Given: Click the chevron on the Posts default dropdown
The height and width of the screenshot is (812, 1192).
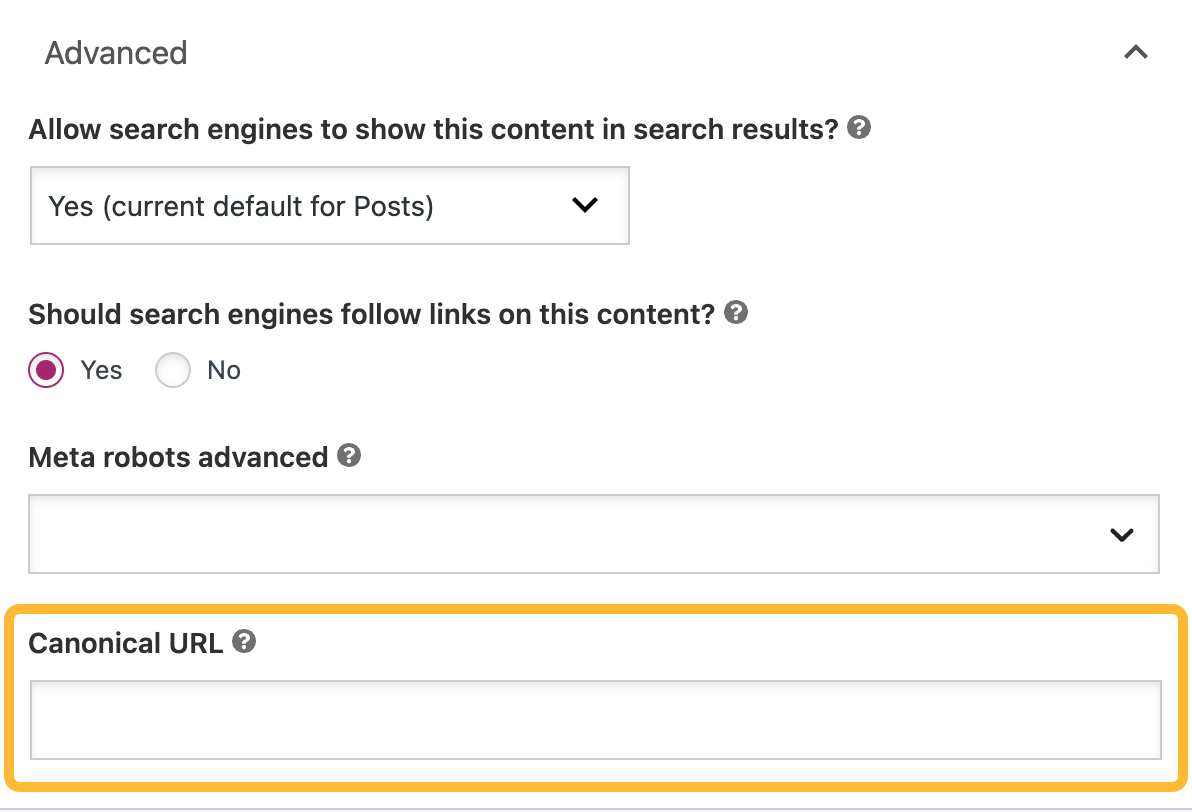Looking at the screenshot, I should pyautogui.click(x=585, y=205).
